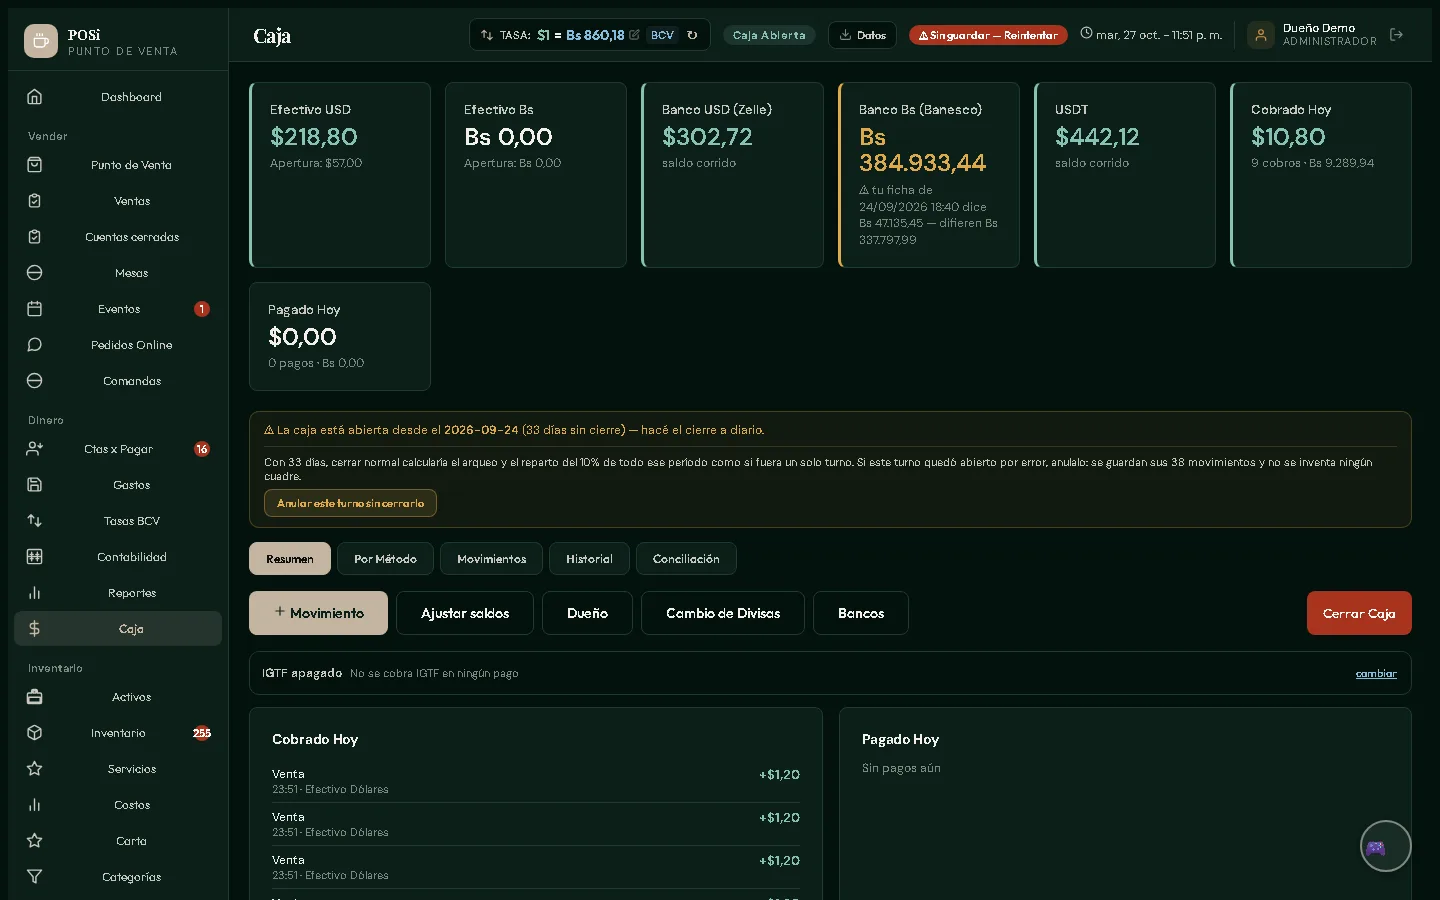Click the edit pencil next to Bs 860,18
The height and width of the screenshot is (900, 1440).
coord(634,35)
